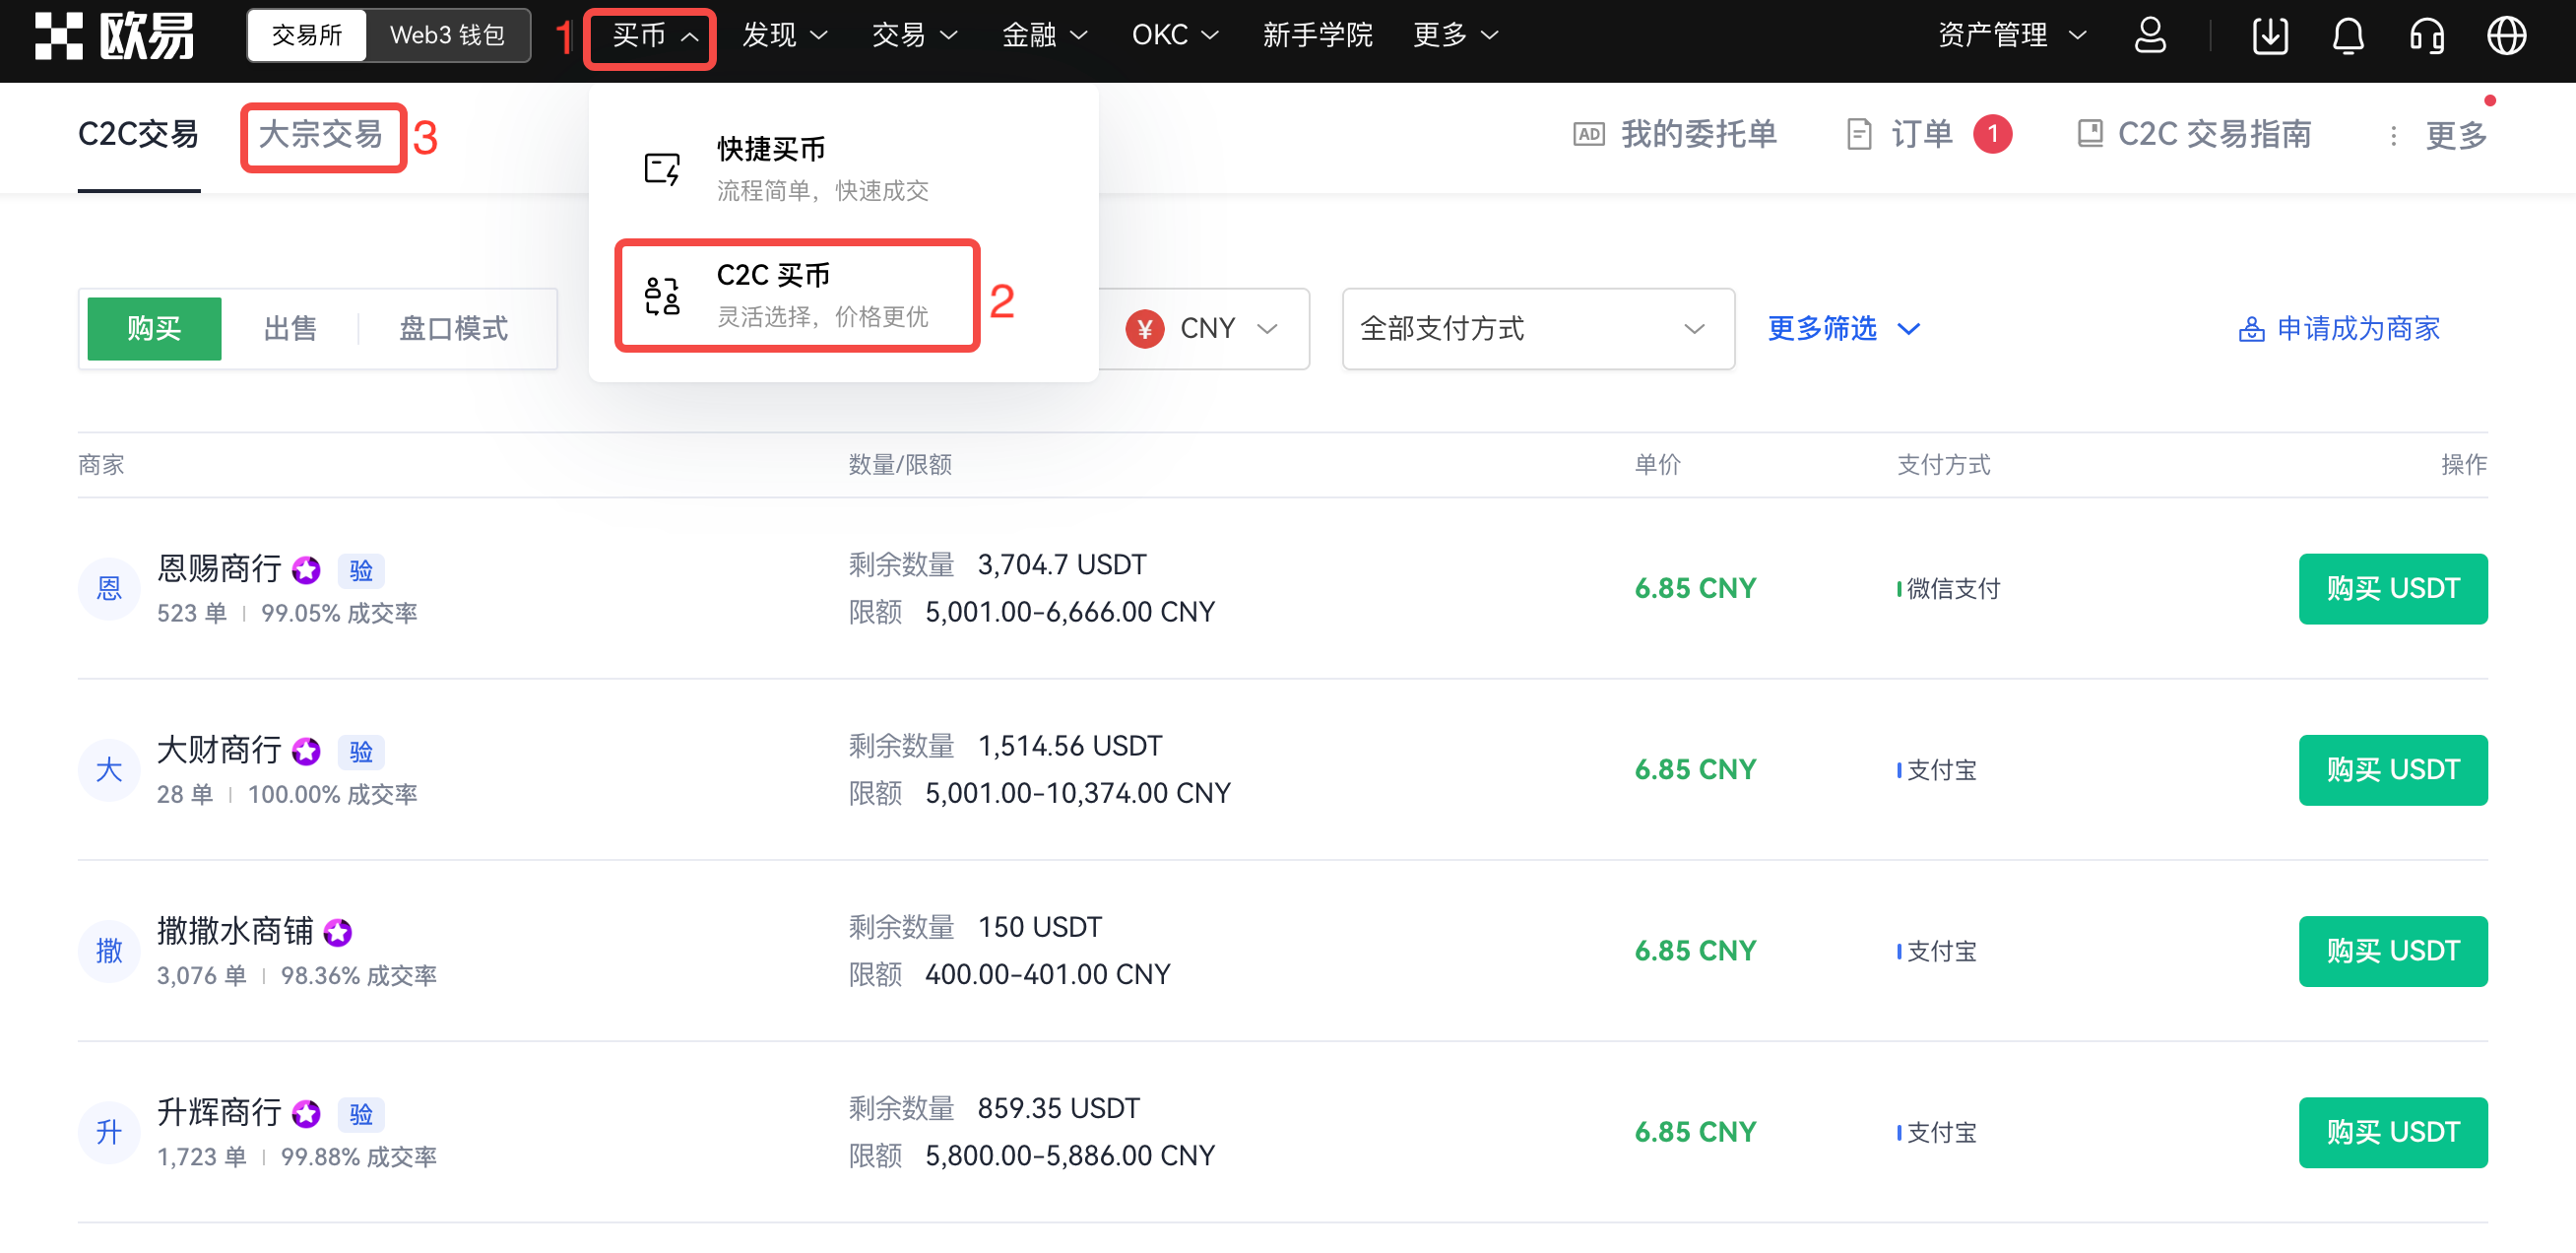Screen dimensions: 2576x1253
Task: Click the 3,704.7 USDT remaining quantity
Action: pos(1061,565)
